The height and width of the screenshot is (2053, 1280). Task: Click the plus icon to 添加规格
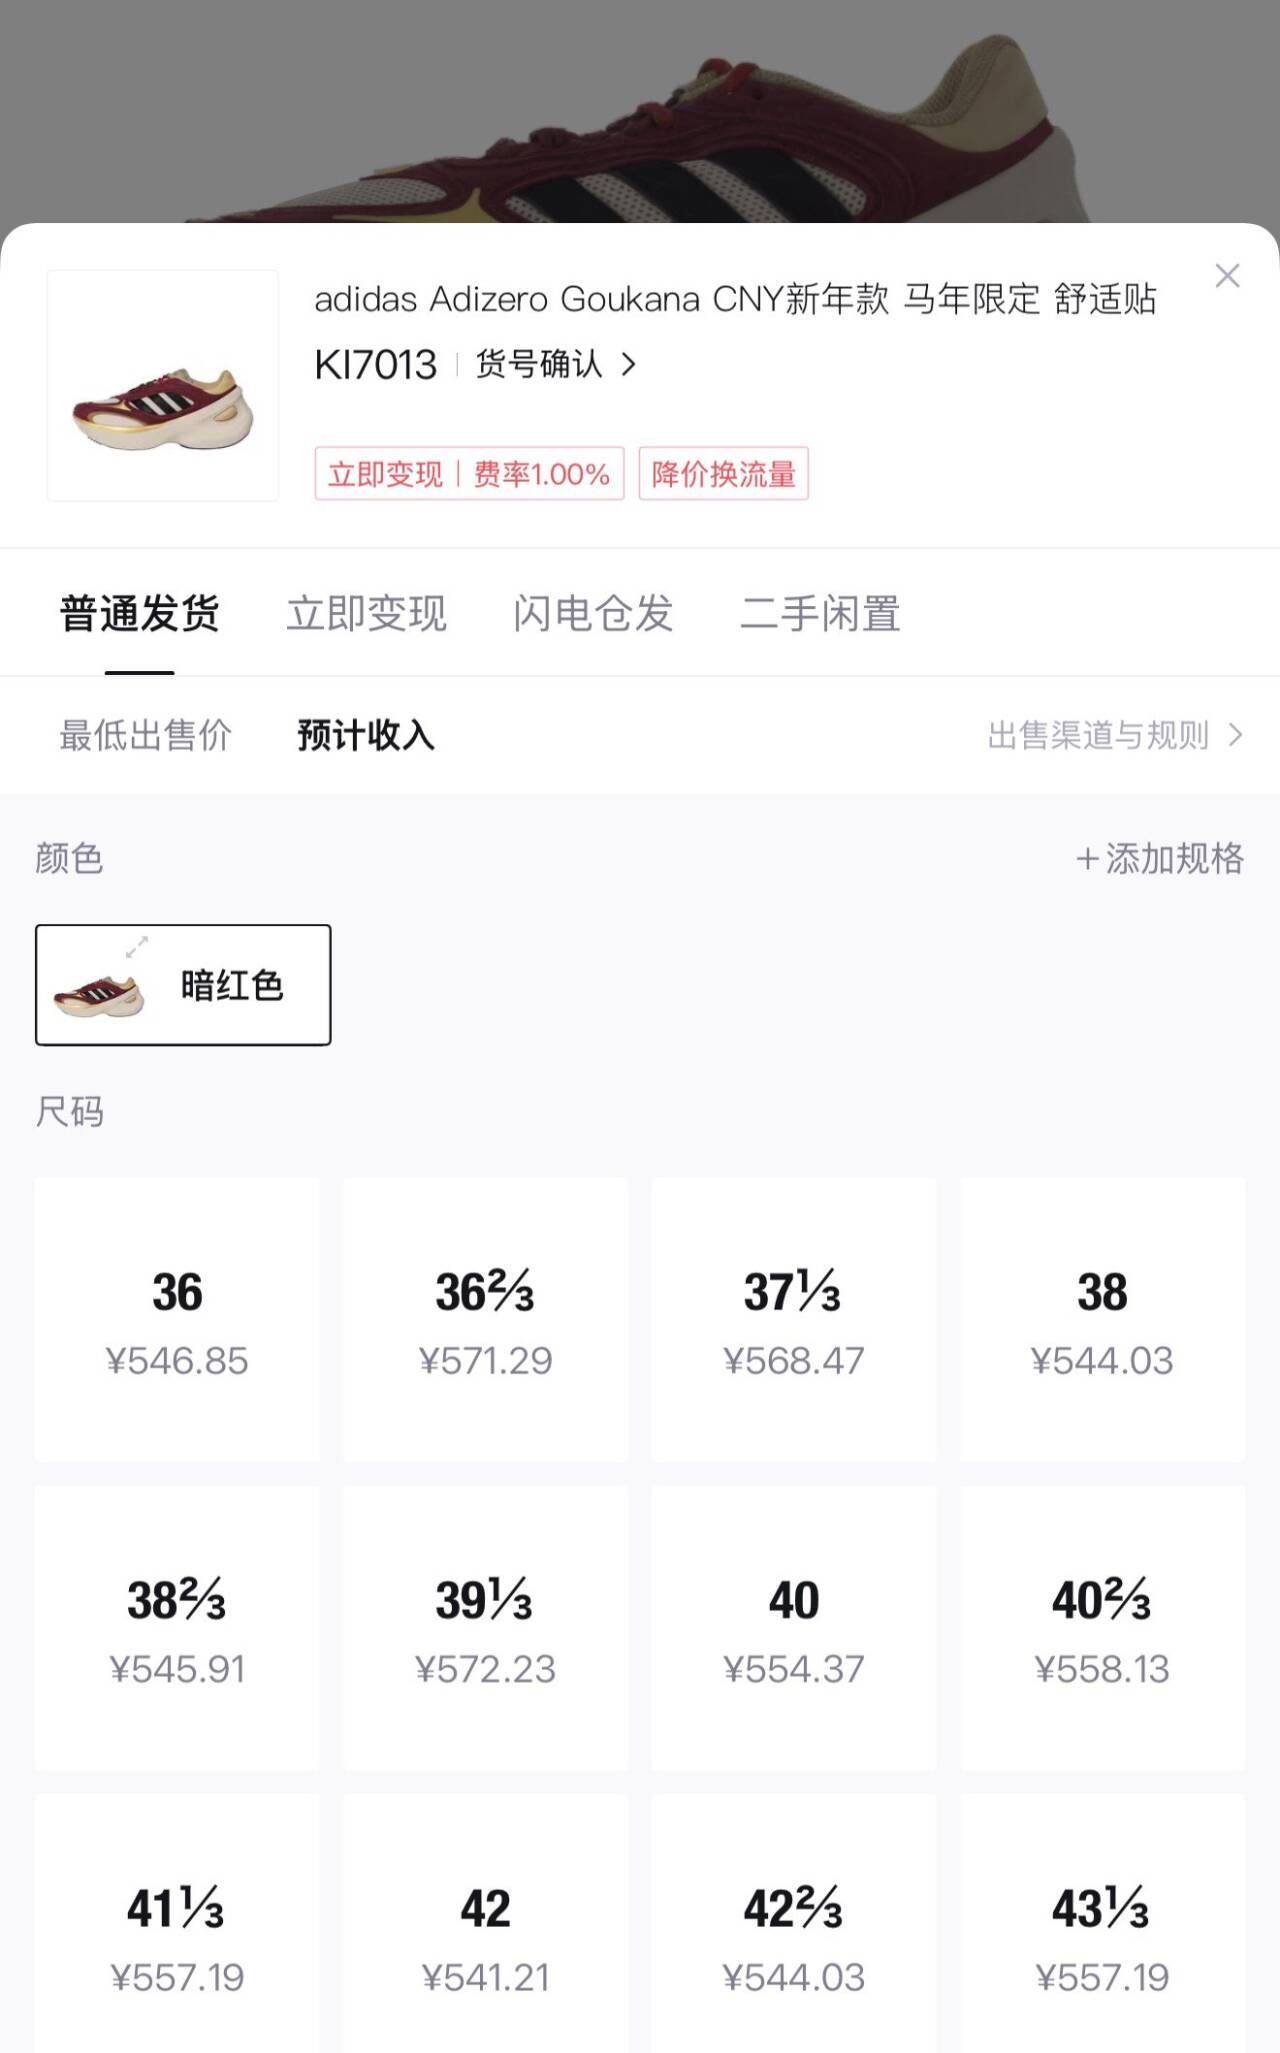click(1087, 859)
